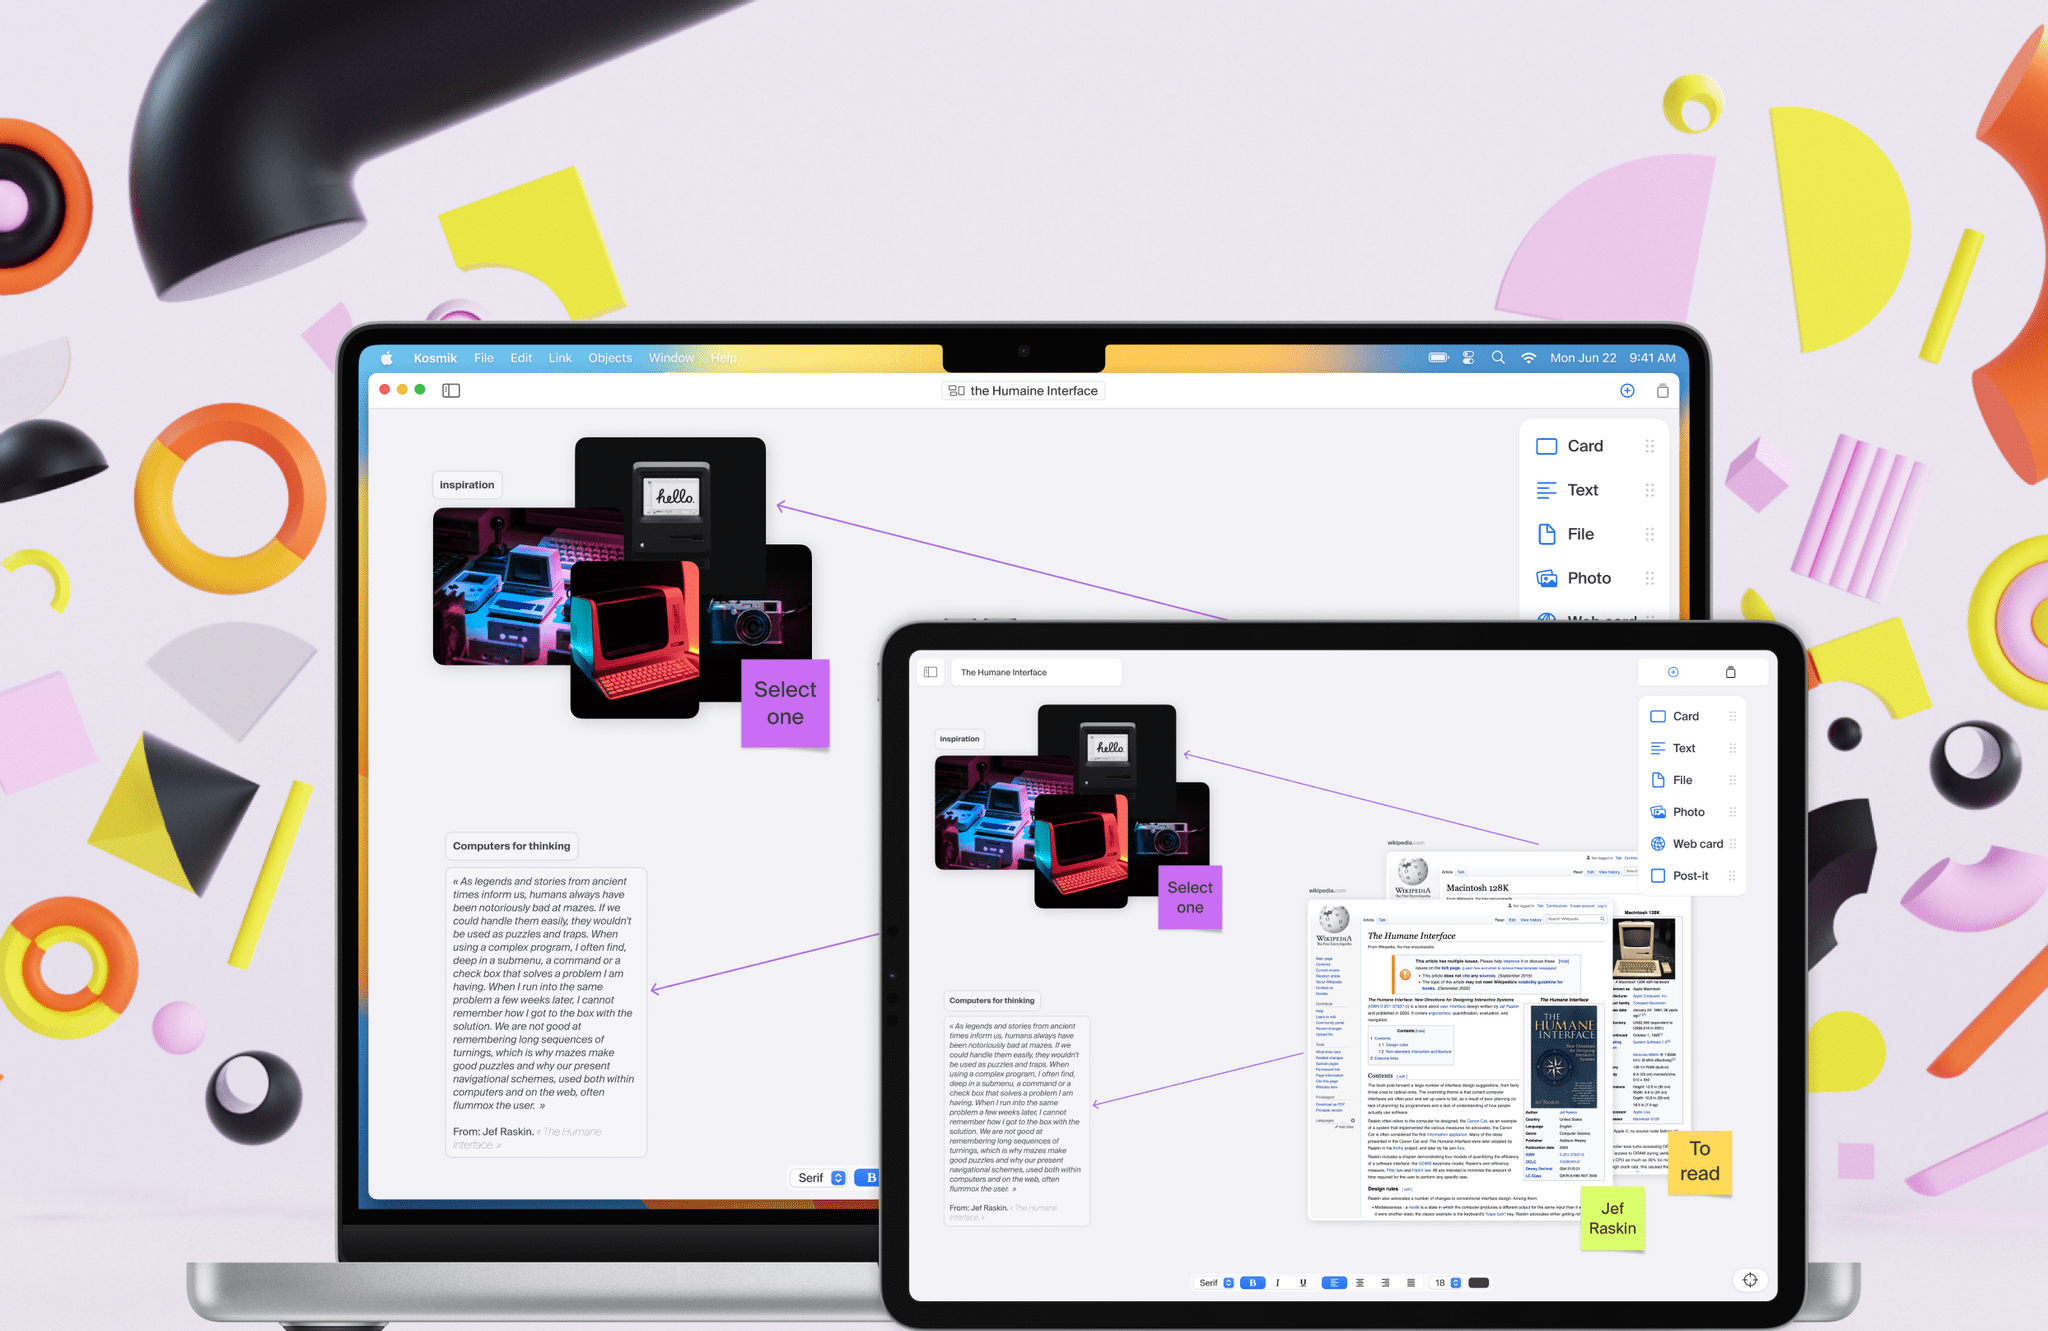The height and width of the screenshot is (1331, 2048).
Task: Click purple 'Select one' post-it on iPad
Action: pyautogui.click(x=1190, y=897)
